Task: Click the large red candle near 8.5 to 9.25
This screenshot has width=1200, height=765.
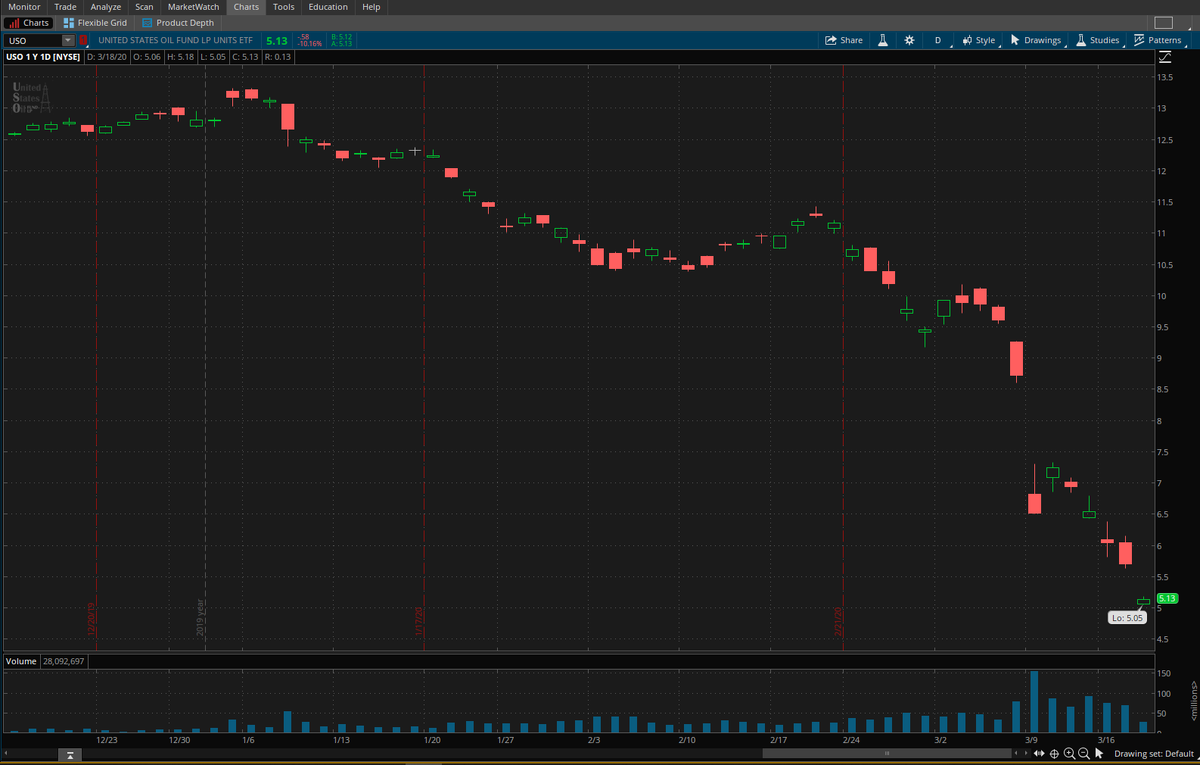Action: [x=1016, y=358]
